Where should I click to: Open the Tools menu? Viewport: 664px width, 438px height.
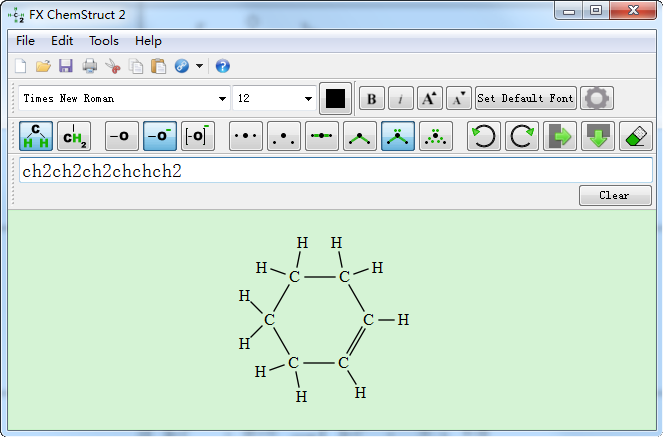pyautogui.click(x=103, y=41)
